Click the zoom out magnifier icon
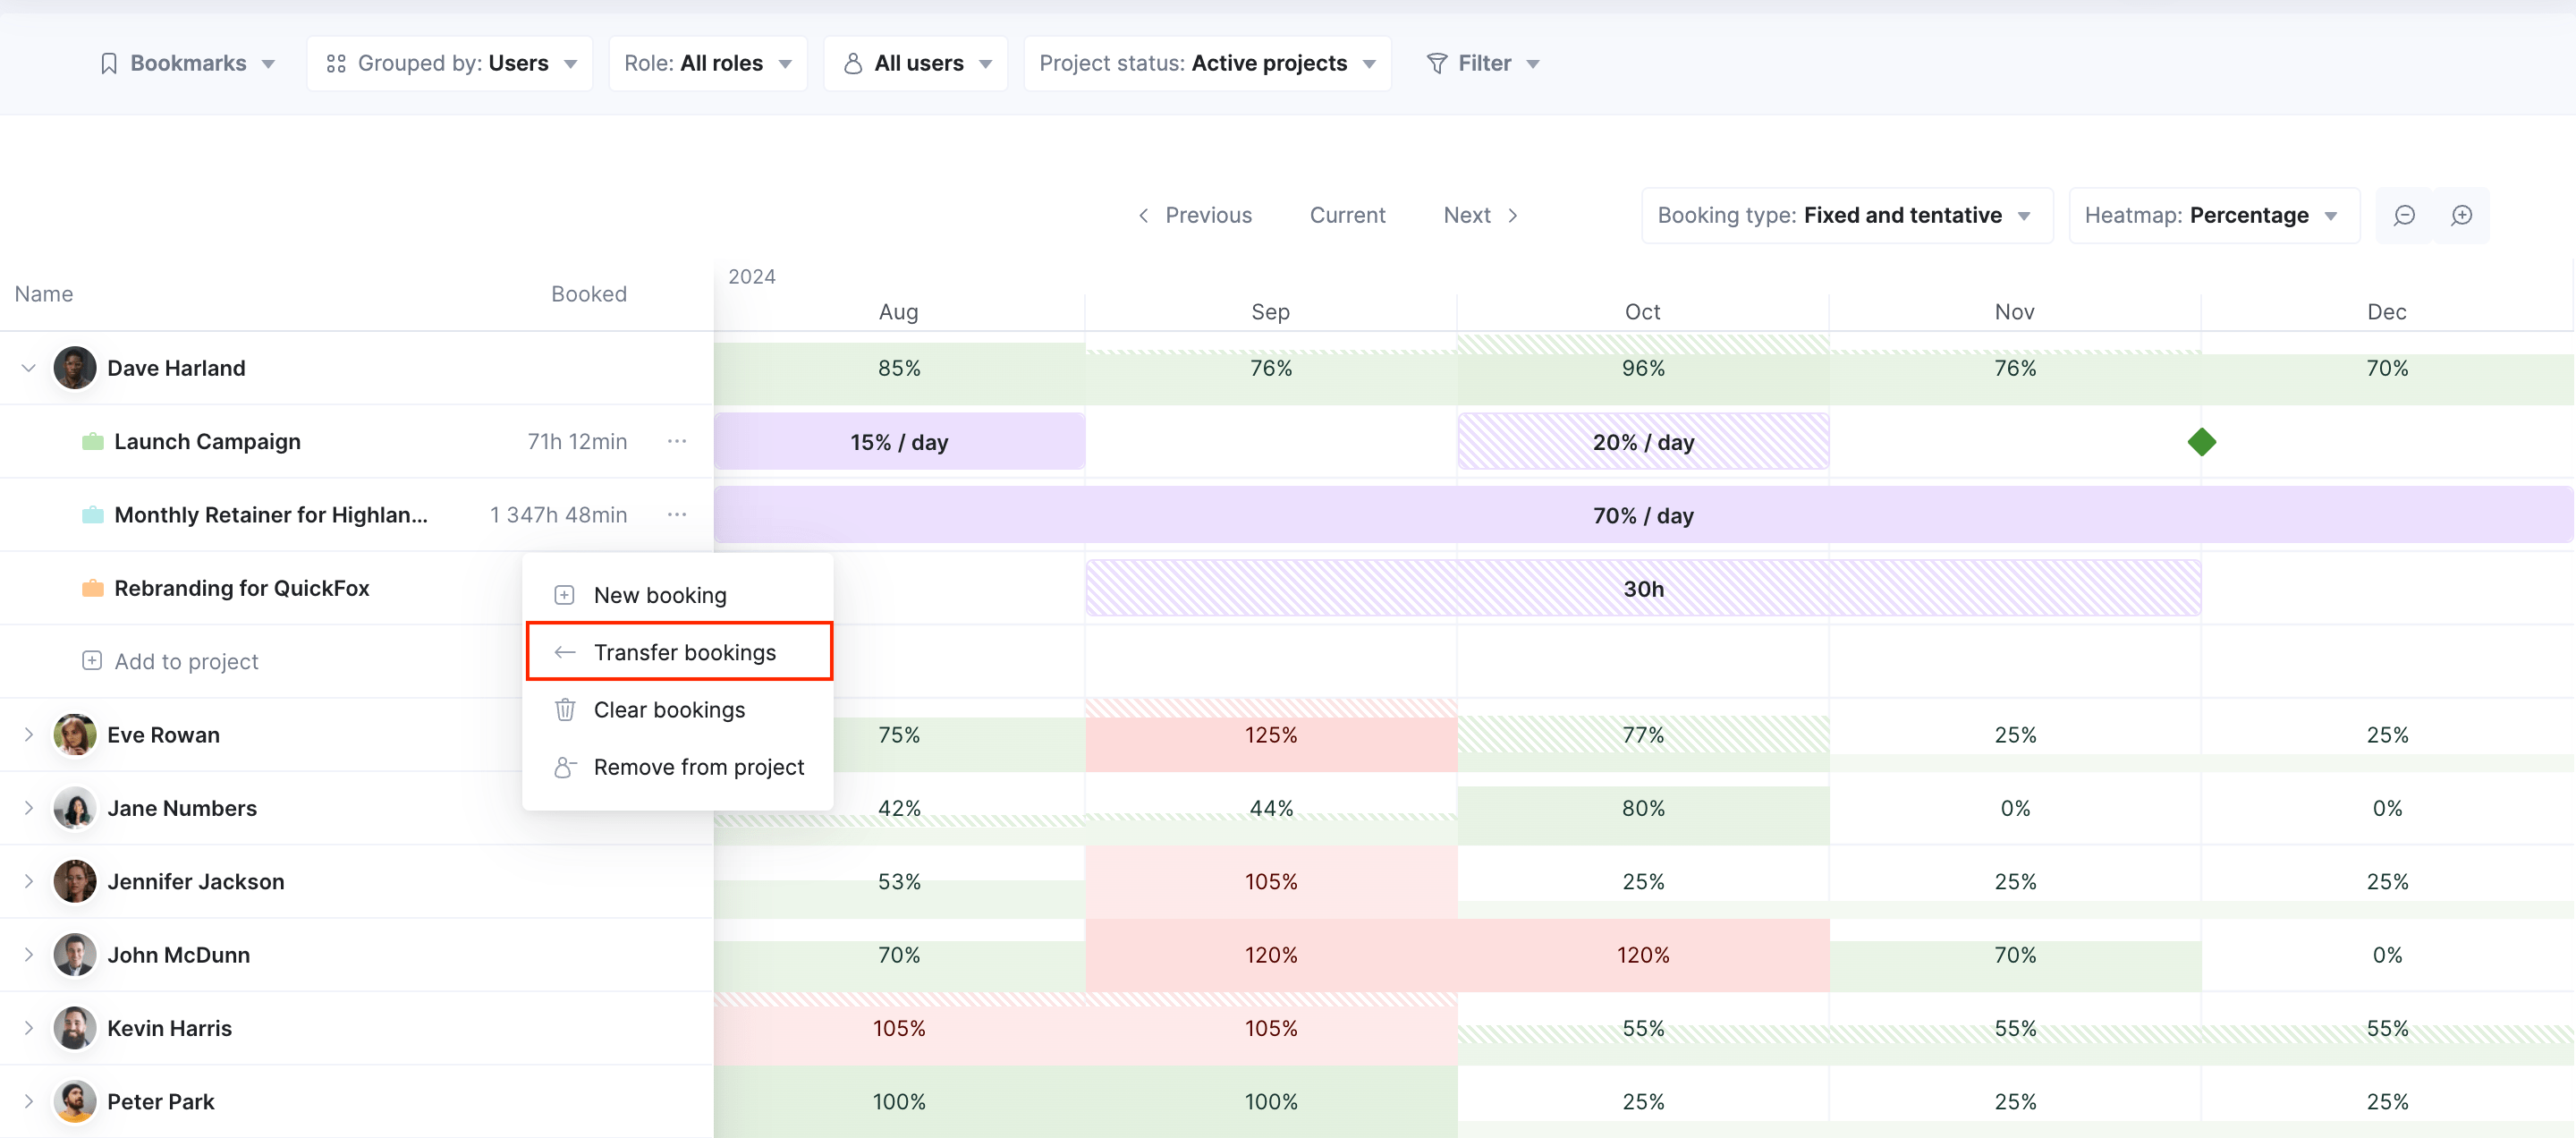Image resolution: width=2576 pixels, height=1138 pixels. (2404, 215)
